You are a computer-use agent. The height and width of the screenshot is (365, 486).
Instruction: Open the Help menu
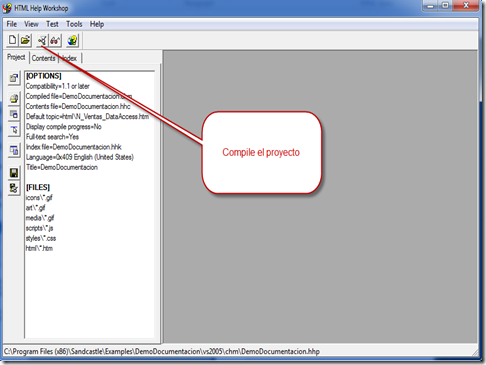(x=97, y=24)
